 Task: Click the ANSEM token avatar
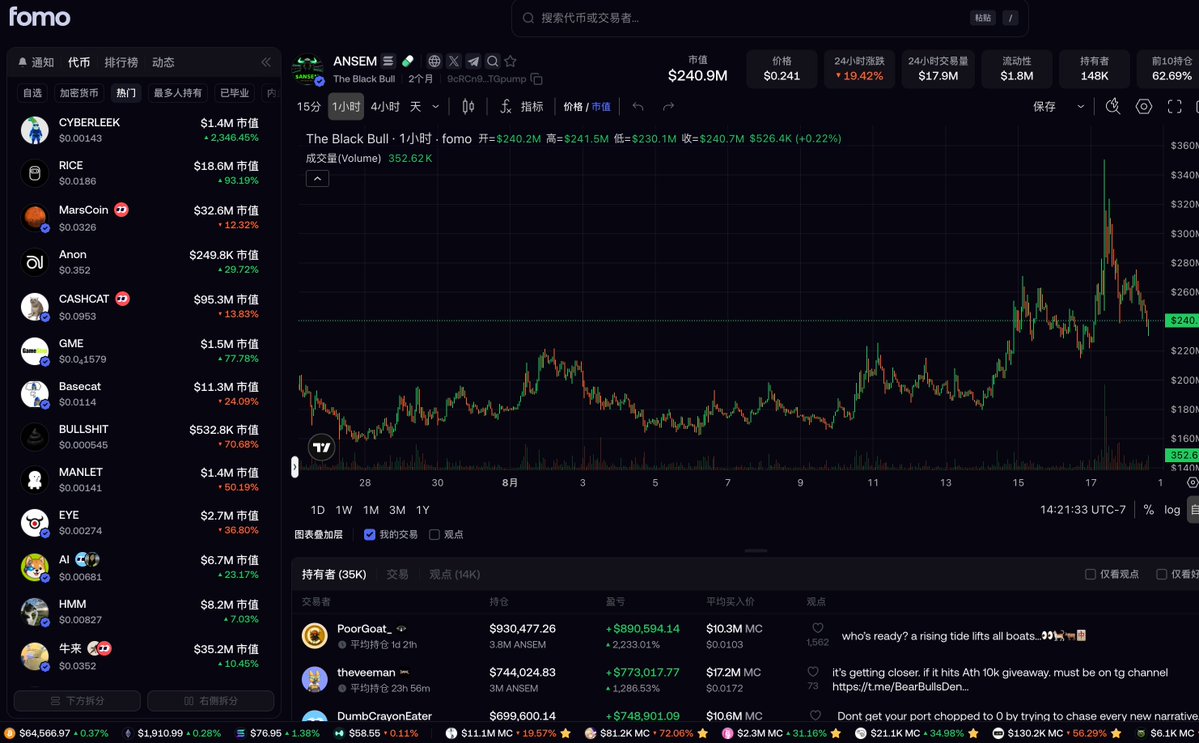click(307, 70)
